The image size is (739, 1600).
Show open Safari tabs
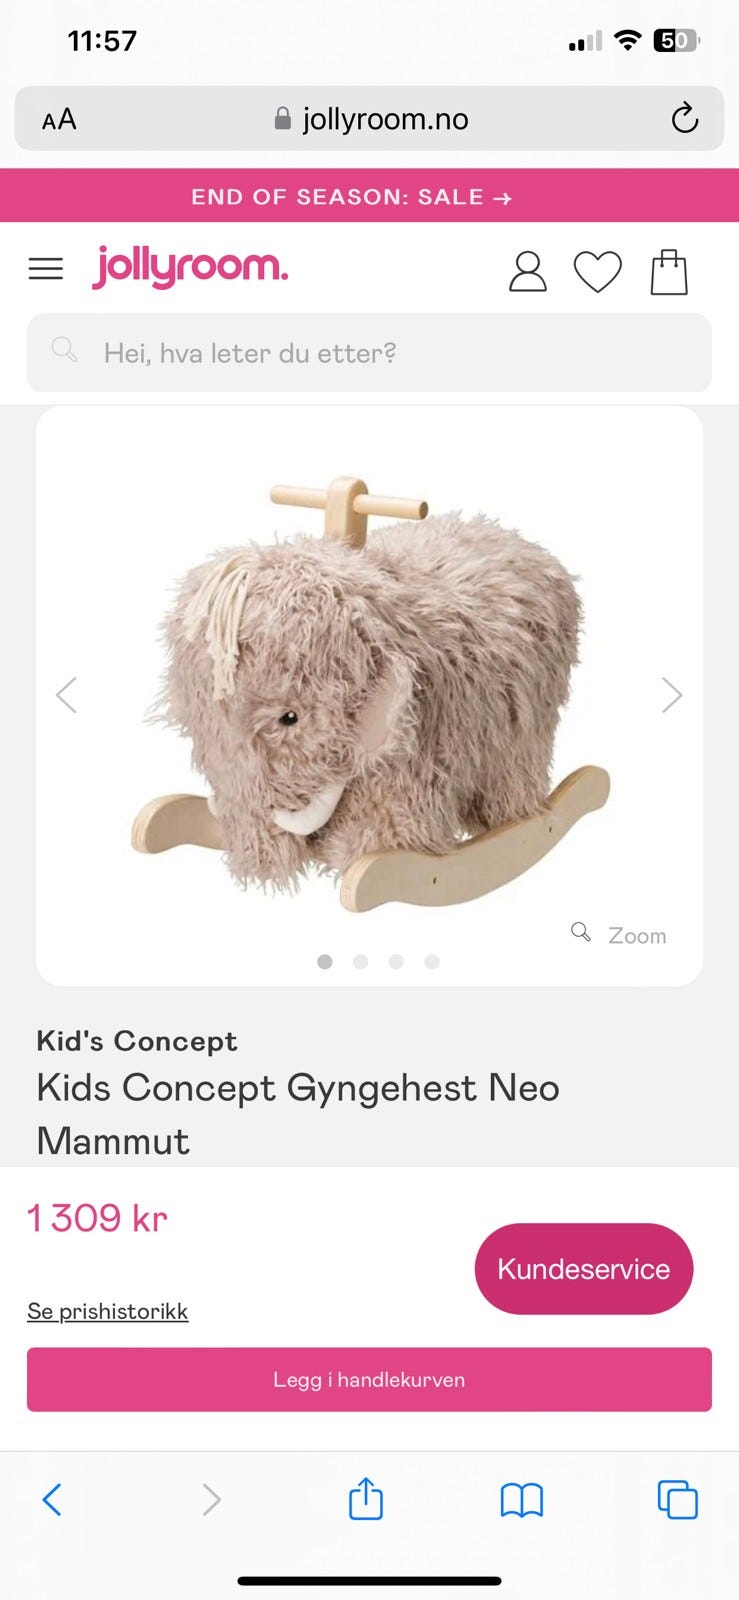point(677,1500)
